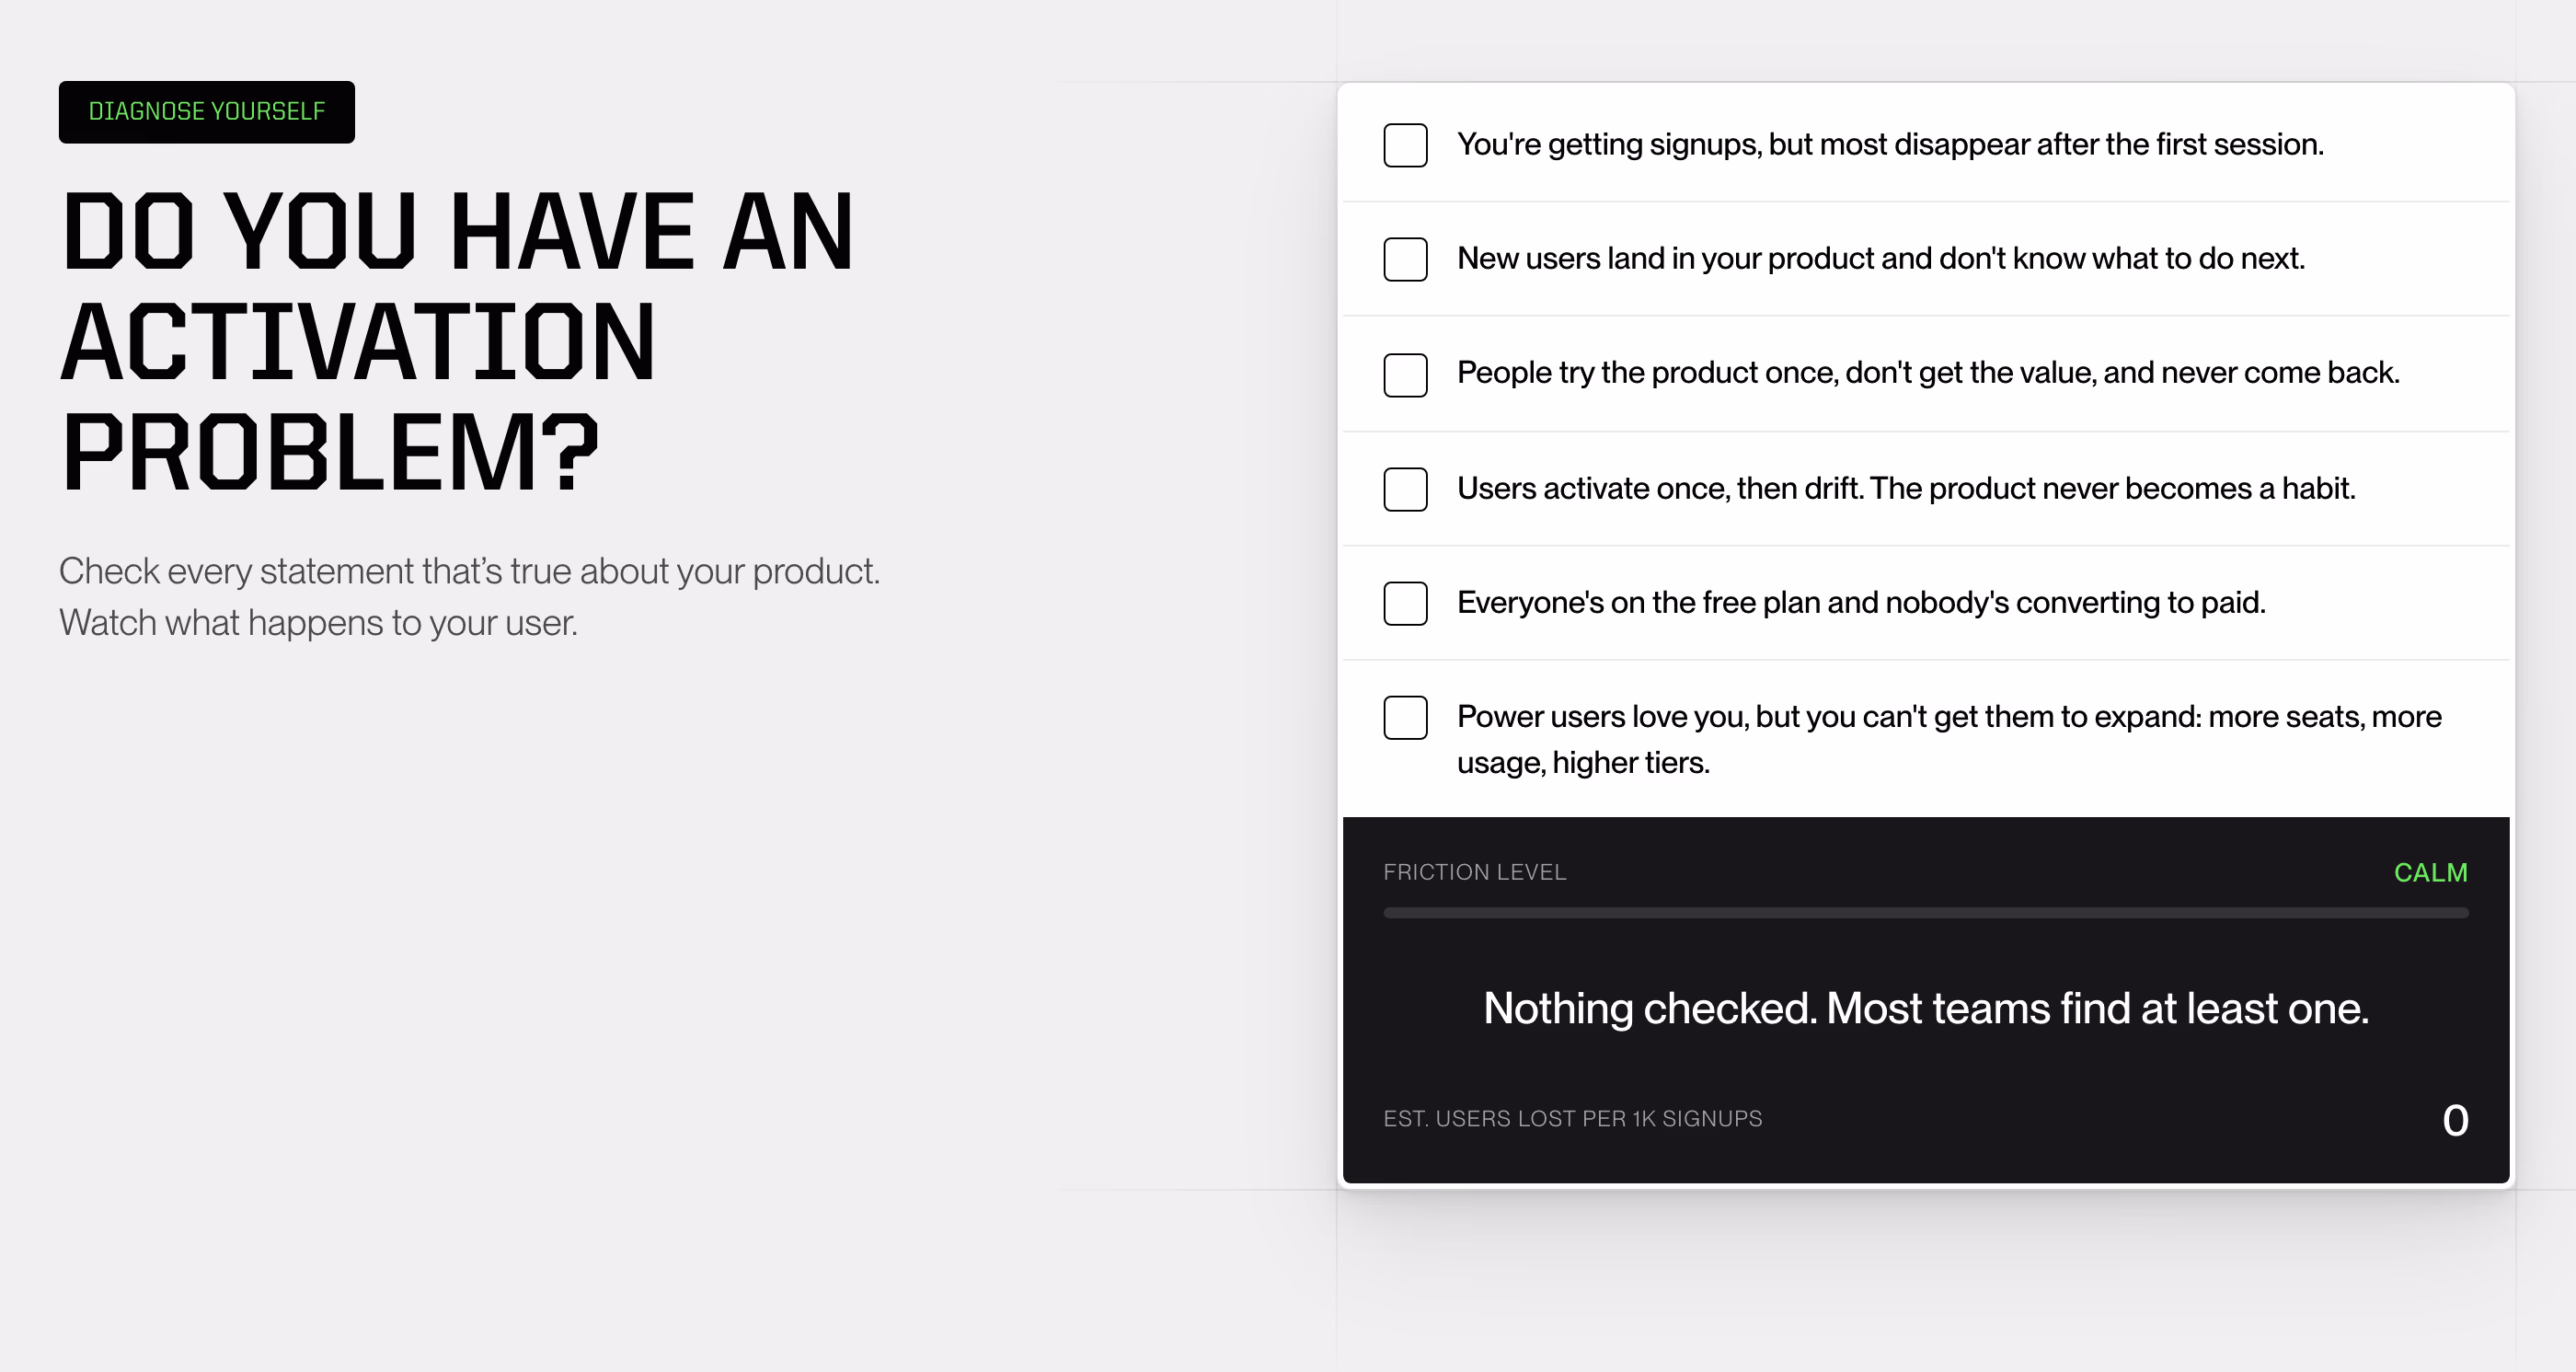
Task: Click the estimated users lost counter value
Action: coord(2455,1120)
